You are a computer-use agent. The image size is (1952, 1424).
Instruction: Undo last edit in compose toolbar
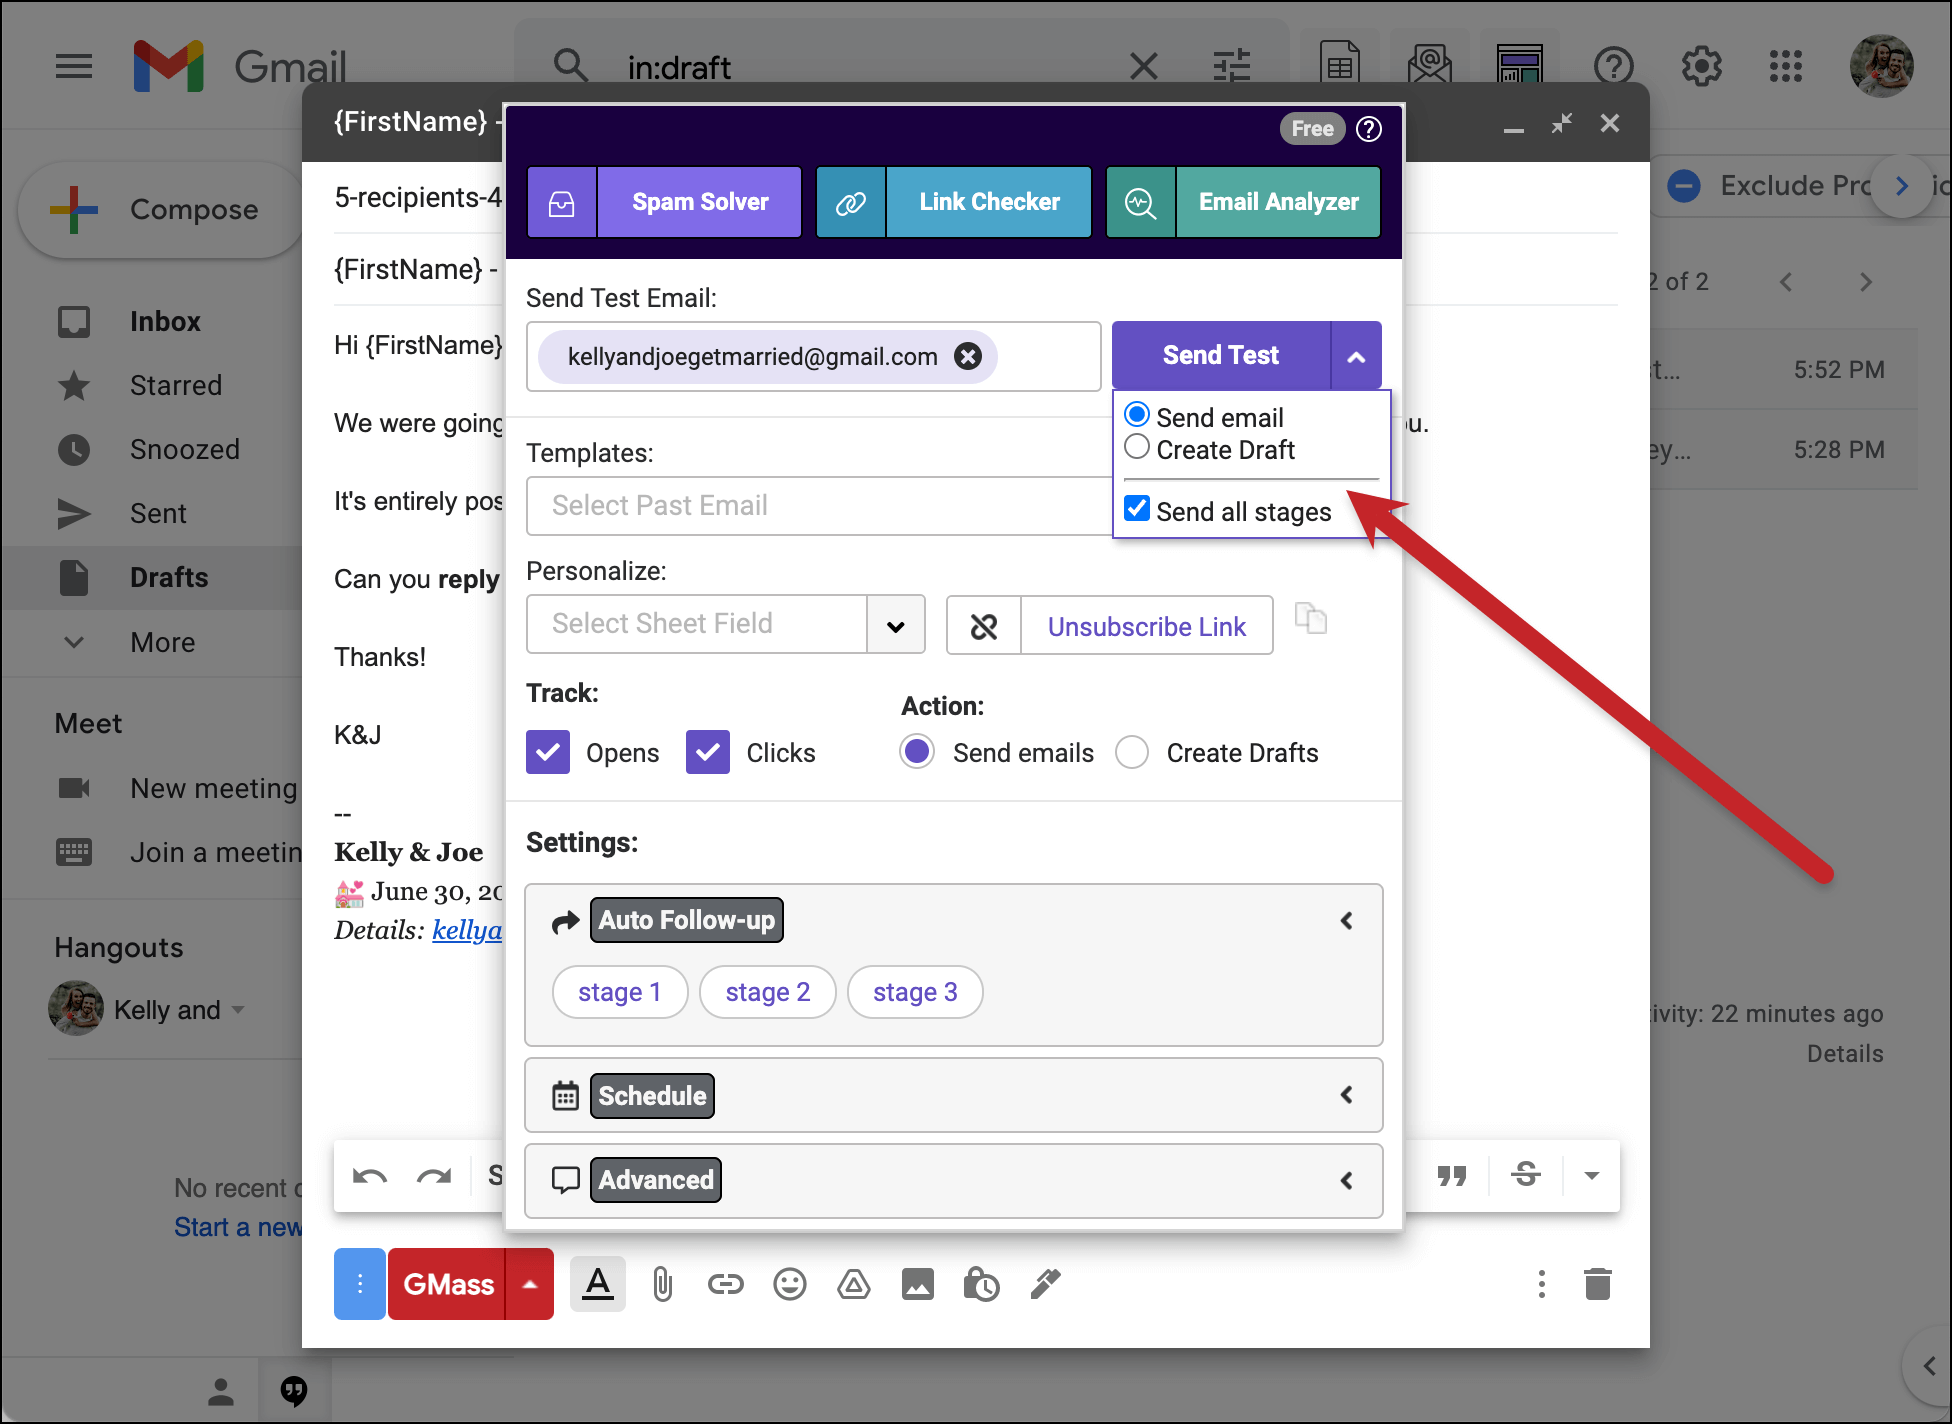click(x=370, y=1176)
